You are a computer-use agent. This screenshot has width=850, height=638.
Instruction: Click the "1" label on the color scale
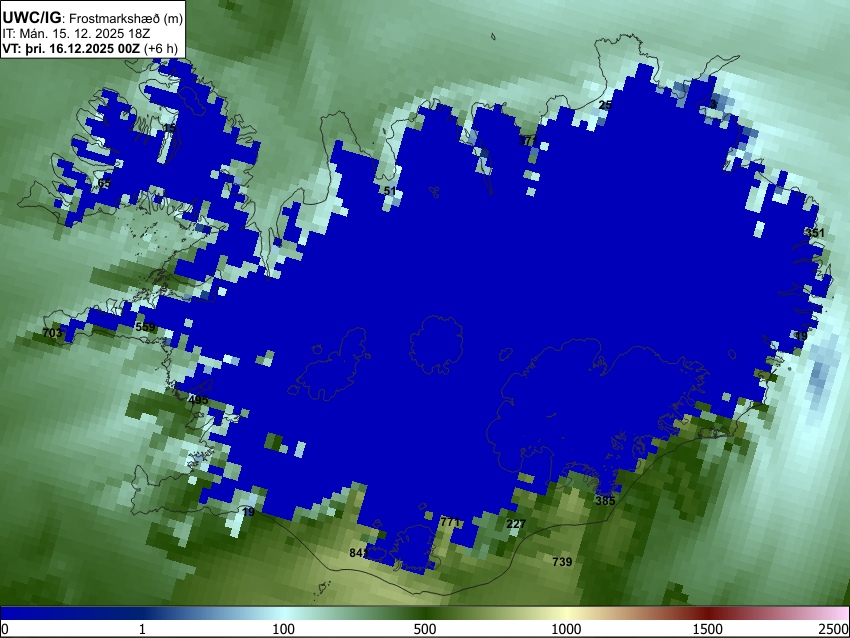pos(142,629)
